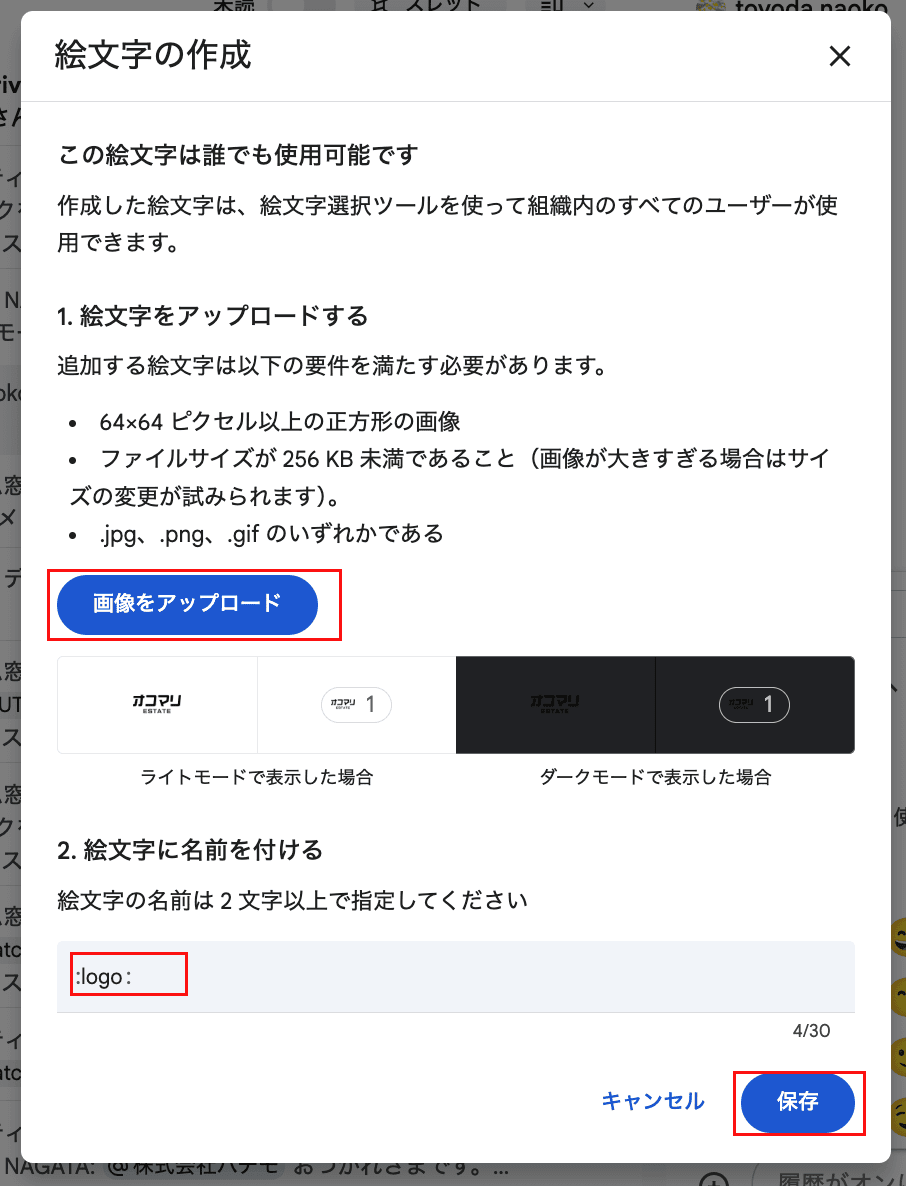This screenshot has width=906, height=1186.
Task: Open the 未読 filter above the dialog
Action: [234, 5]
